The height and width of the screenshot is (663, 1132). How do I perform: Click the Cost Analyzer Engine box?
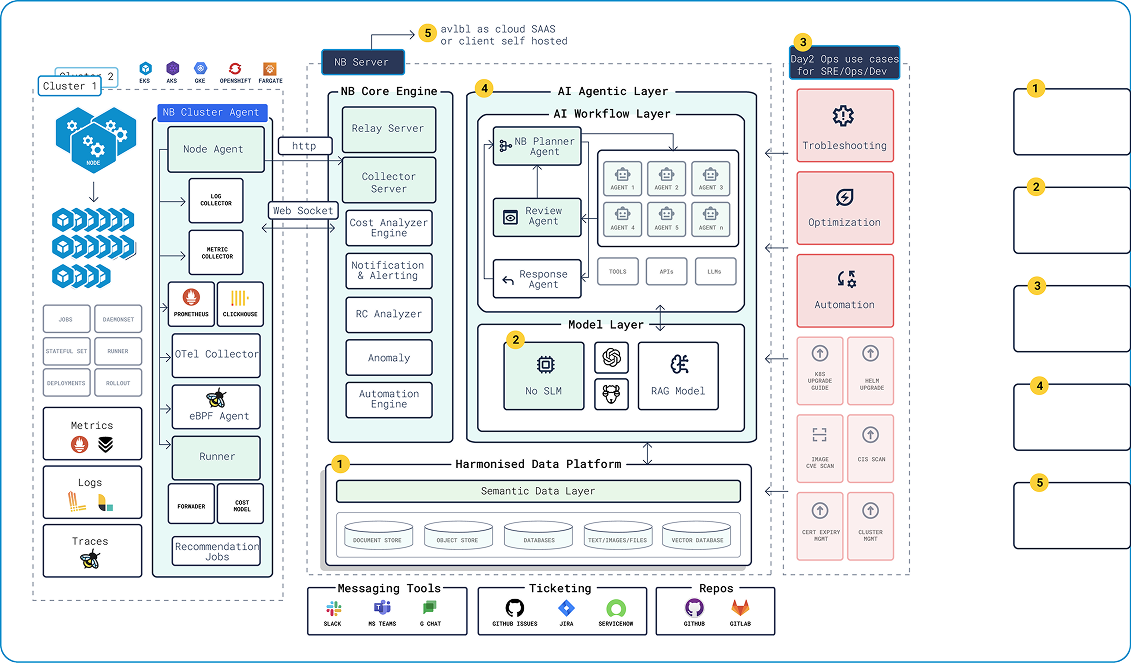point(389,228)
